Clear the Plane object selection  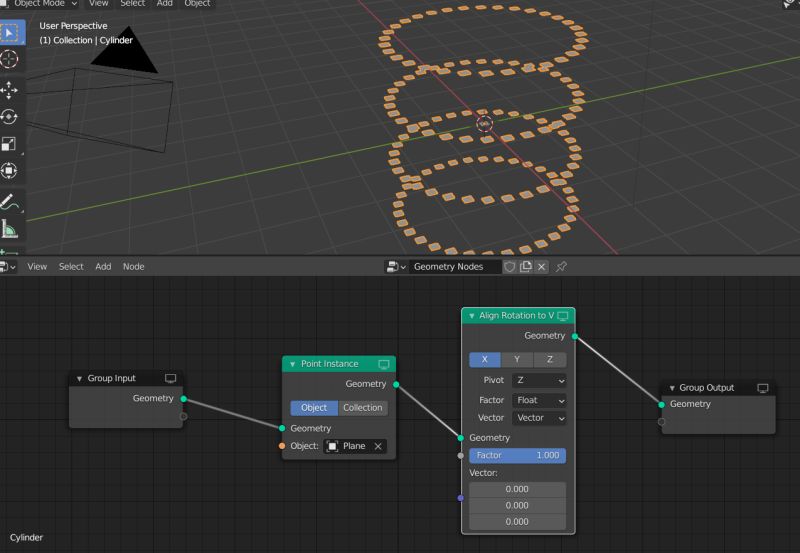pos(378,446)
